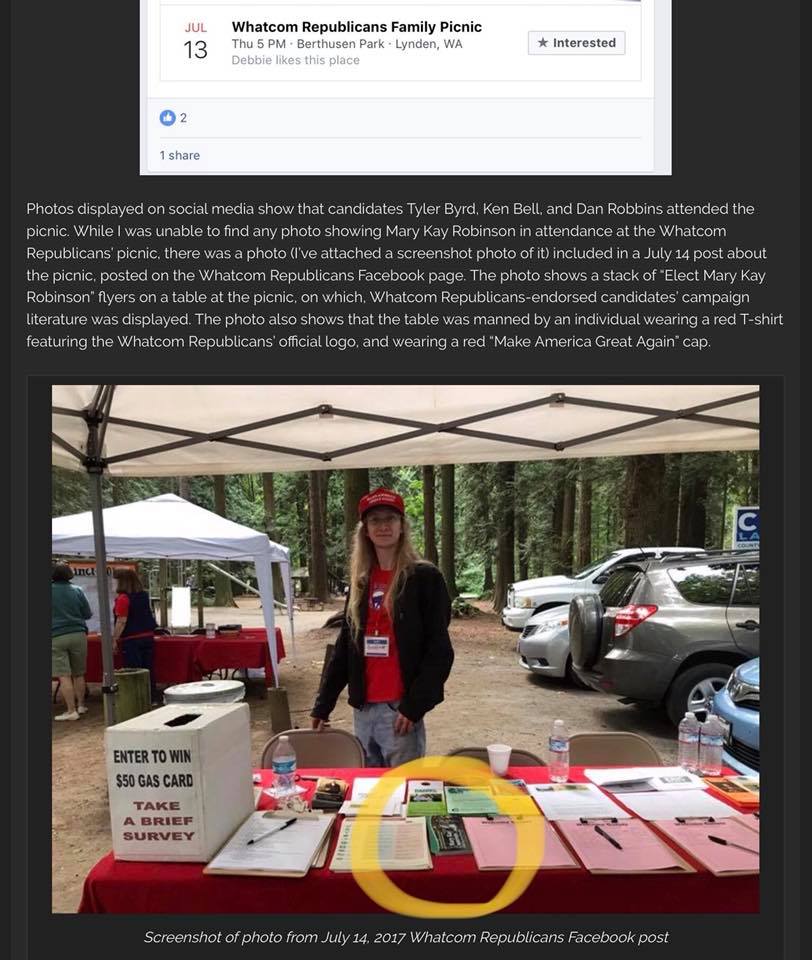Viewport: 812px width, 960px height.
Task: Click the Lynden, WA location text
Action: coord(429,44)
